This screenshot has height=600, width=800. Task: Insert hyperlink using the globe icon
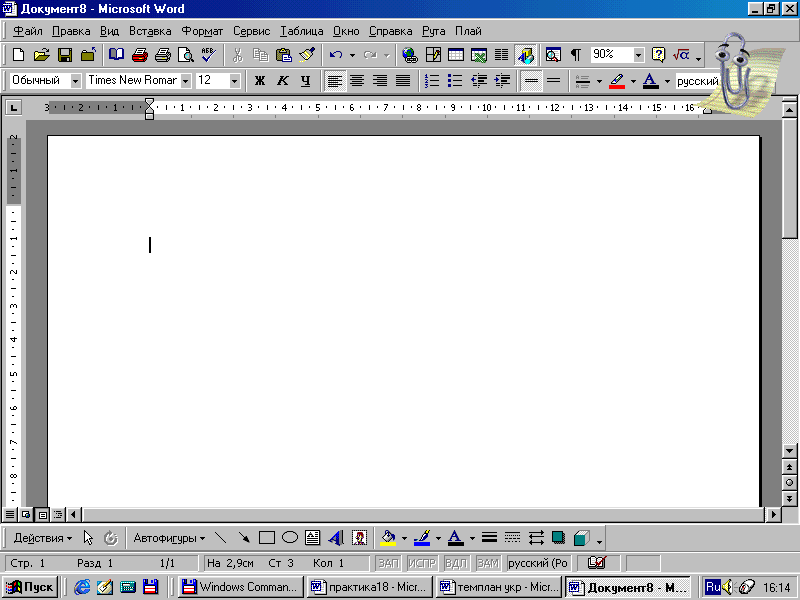point(410,55)
